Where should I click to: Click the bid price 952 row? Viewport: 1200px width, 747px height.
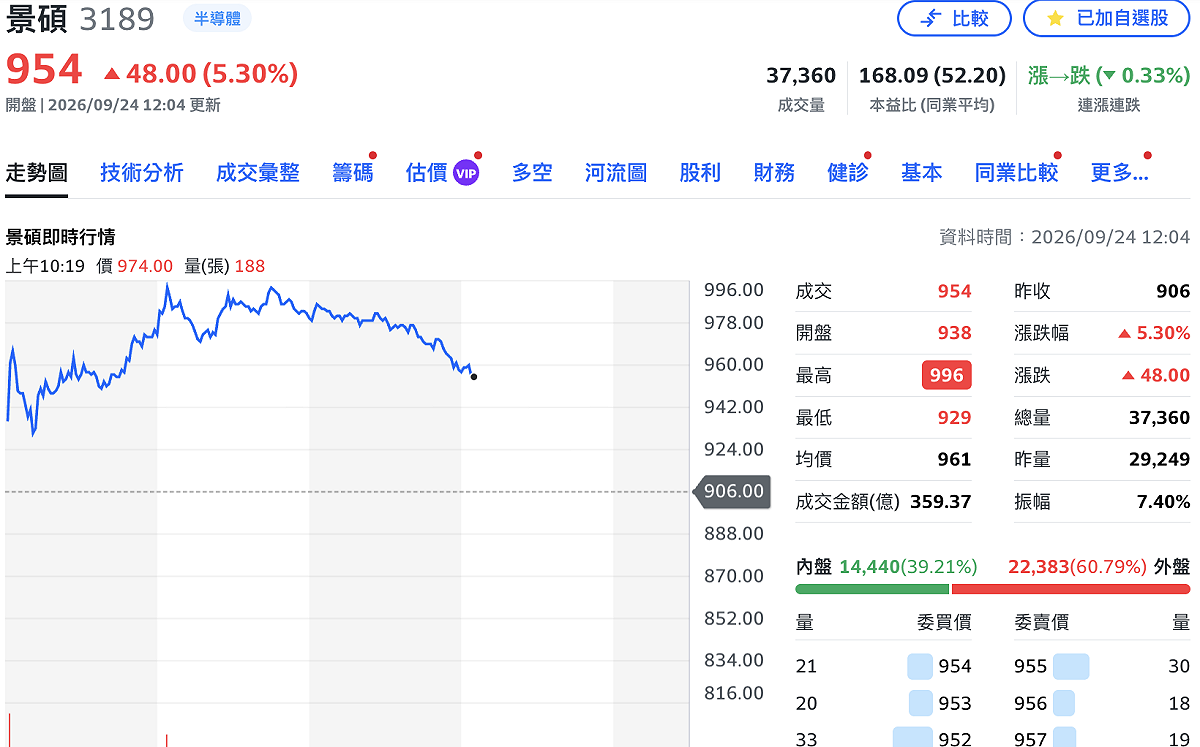(x=884, y=739)
